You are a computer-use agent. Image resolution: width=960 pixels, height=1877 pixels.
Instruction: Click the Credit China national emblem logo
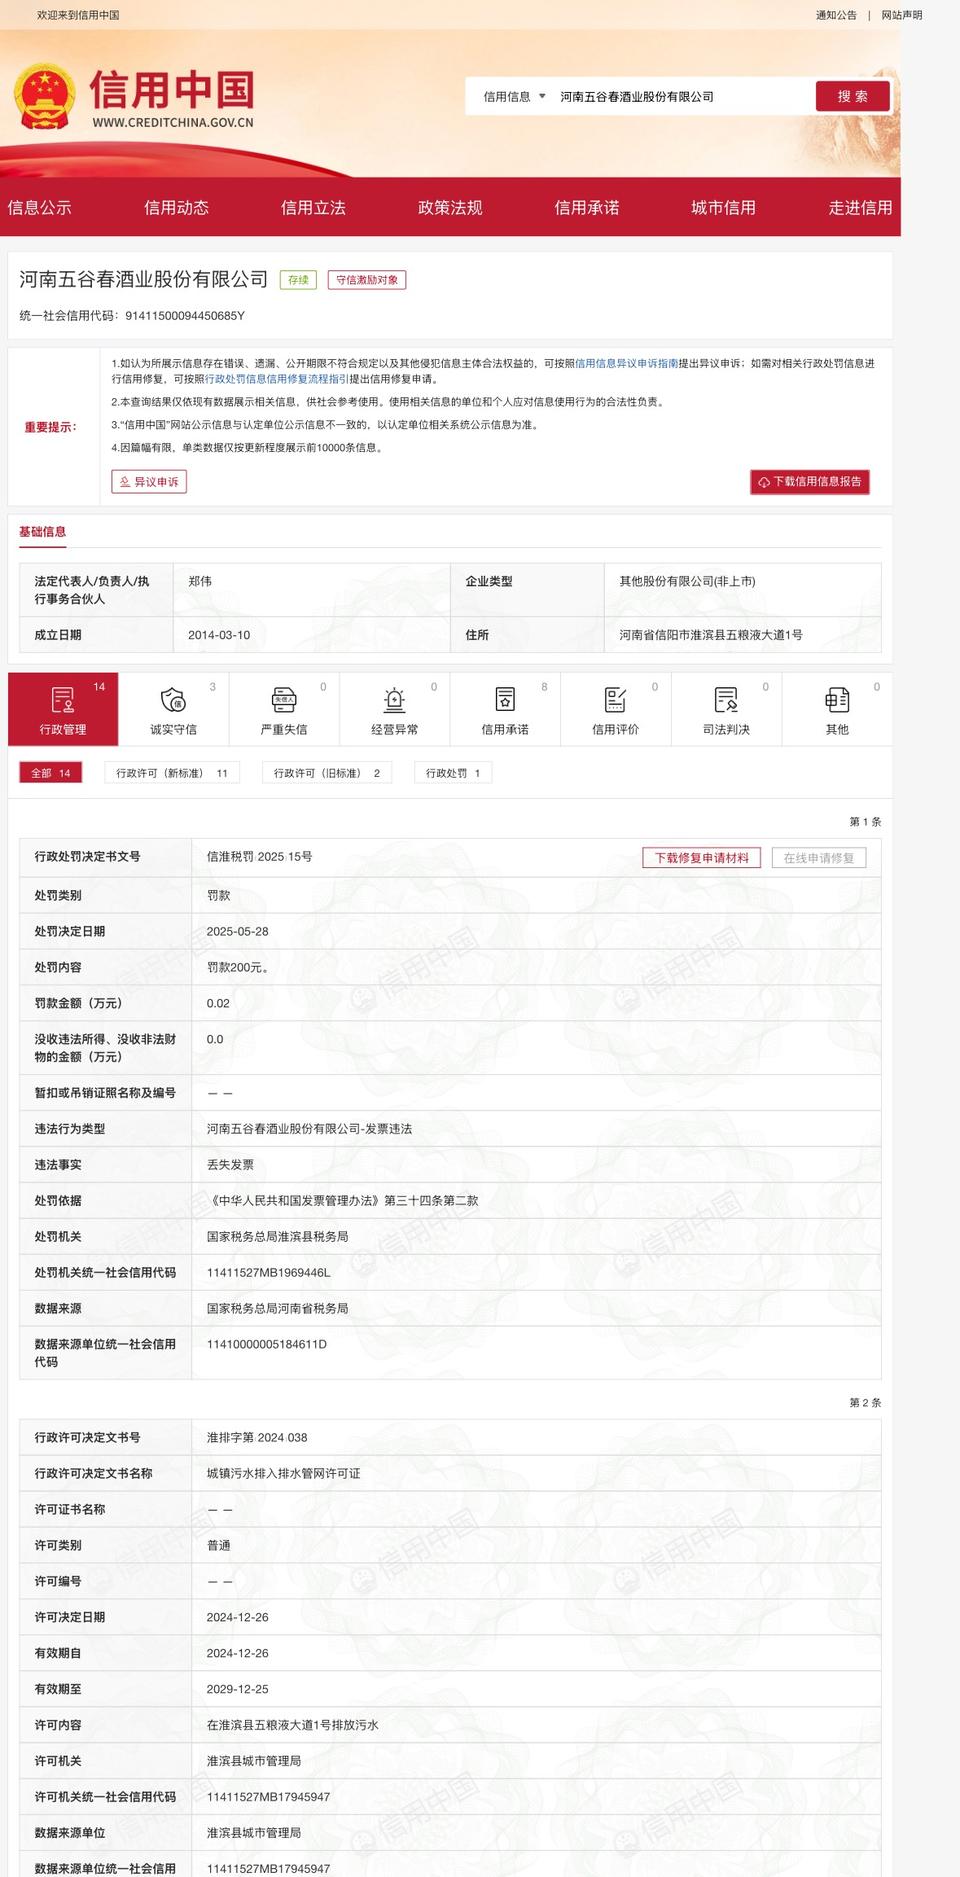[44, 97]
